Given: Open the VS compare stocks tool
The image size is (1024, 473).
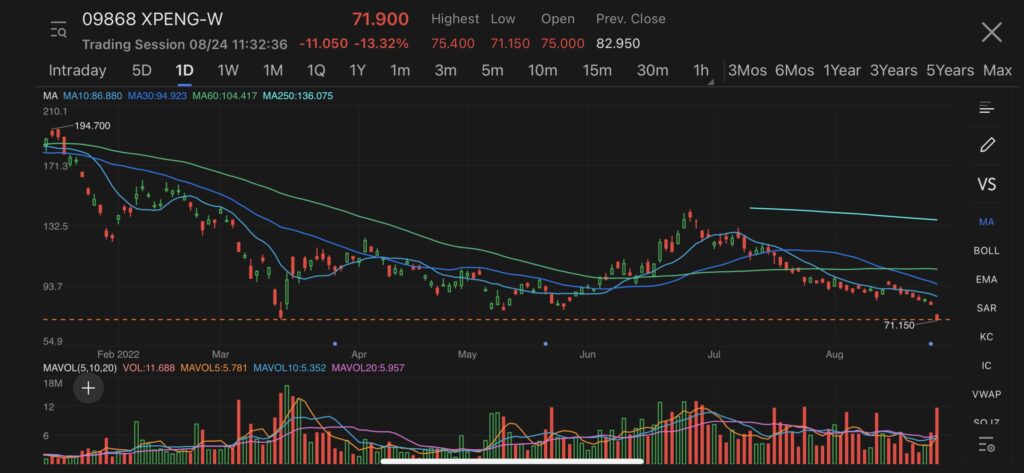Looking at the screenshot, I should click(986, 184).
